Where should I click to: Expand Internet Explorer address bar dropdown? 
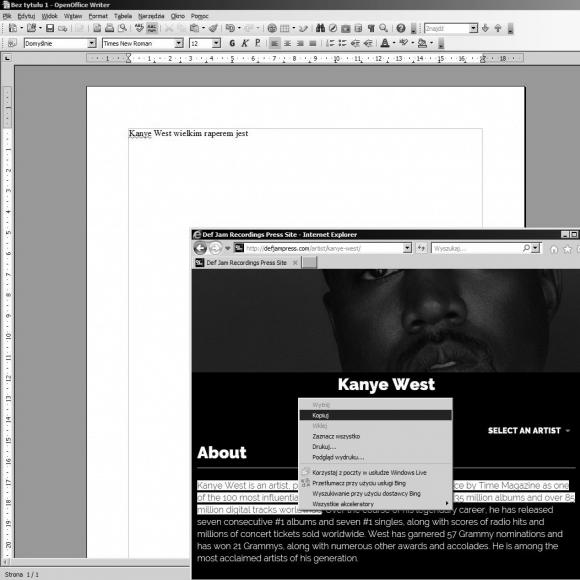pyautogui.click(x=407, y=248)
